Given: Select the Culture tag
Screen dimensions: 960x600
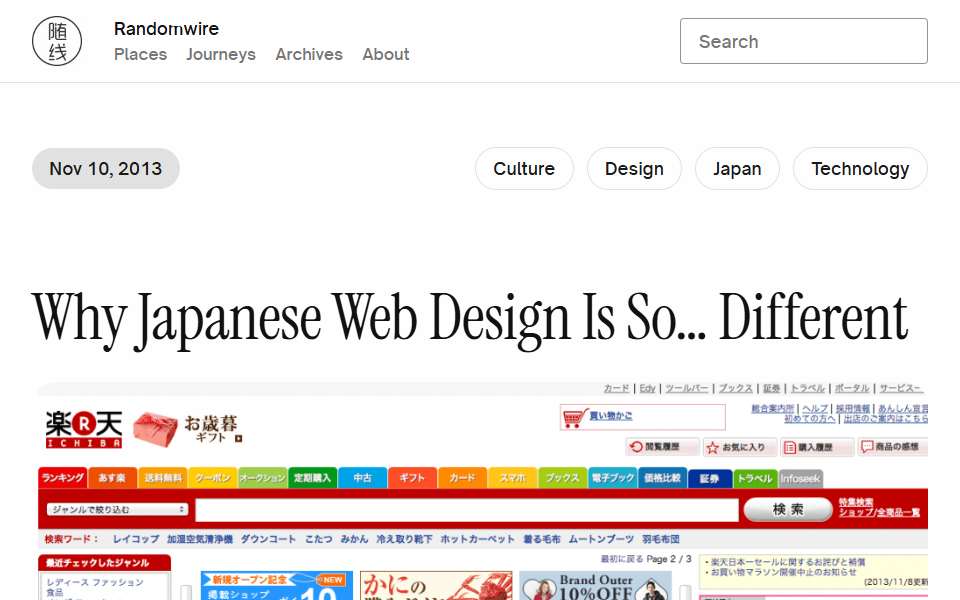Looking at the screenshot, I should coord(524,168).
